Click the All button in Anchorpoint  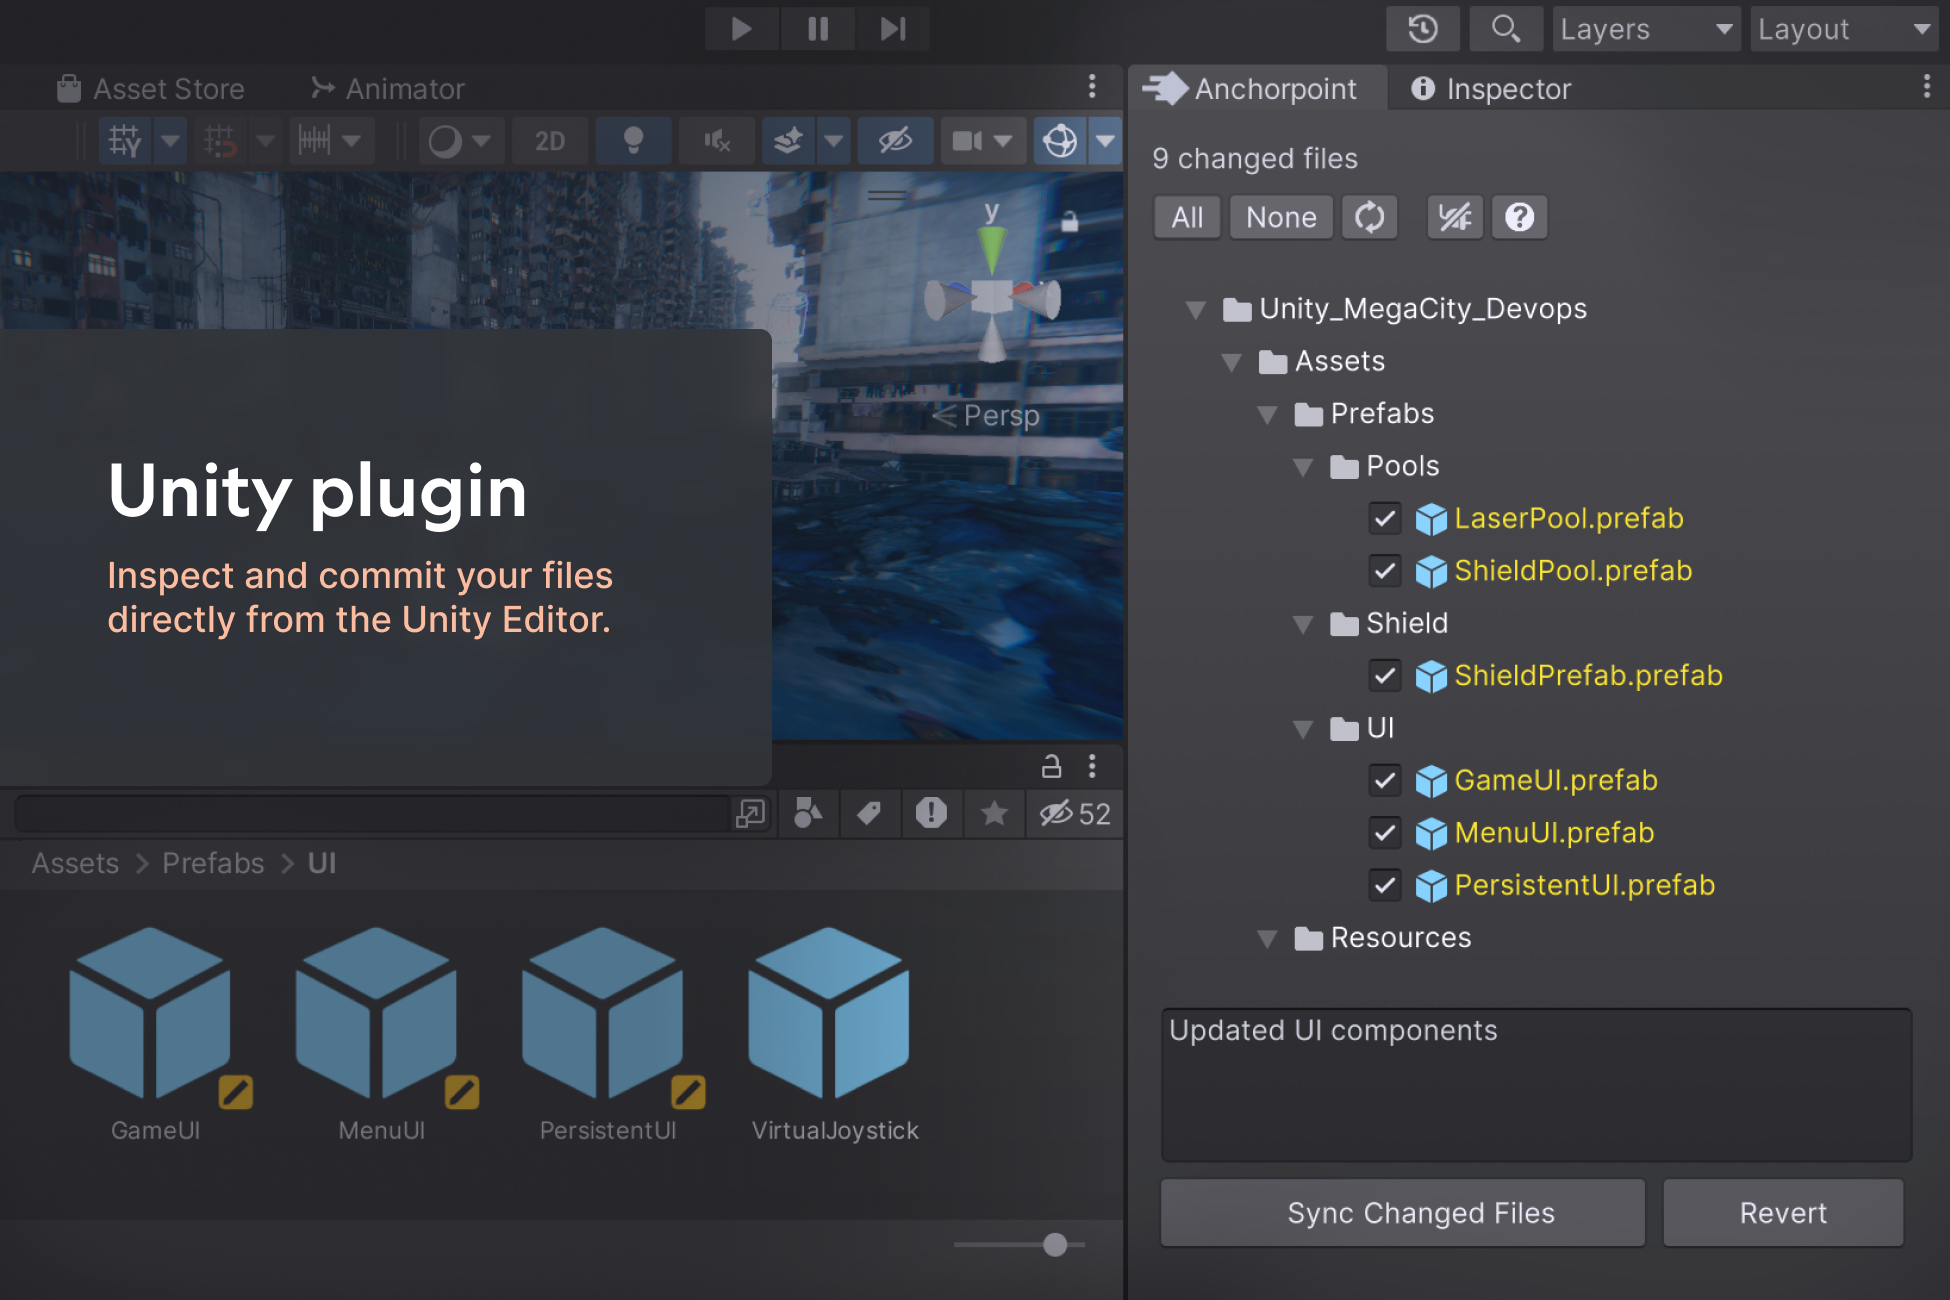[1187, 217]
